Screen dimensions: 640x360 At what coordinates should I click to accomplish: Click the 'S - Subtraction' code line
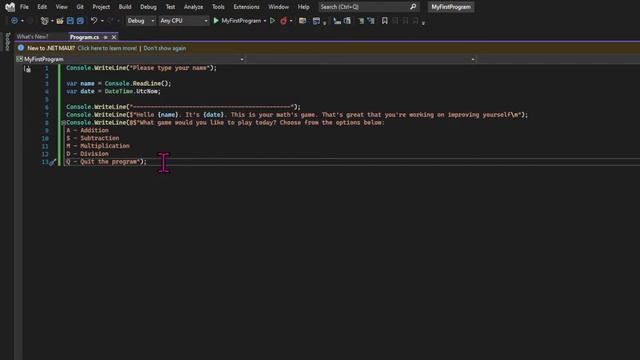coord(93,138)
